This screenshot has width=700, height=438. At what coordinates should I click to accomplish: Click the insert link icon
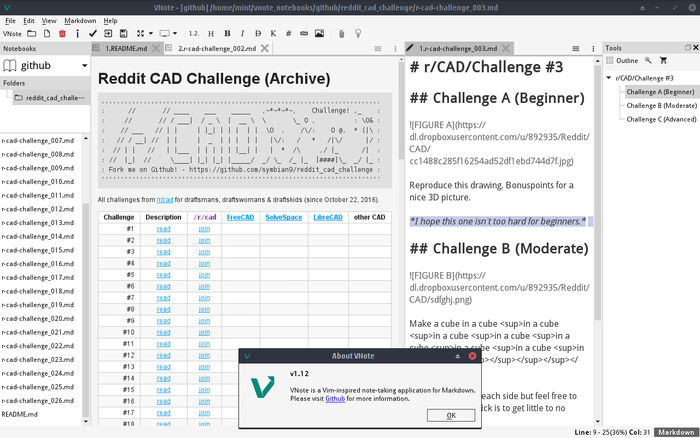point(304,33)
